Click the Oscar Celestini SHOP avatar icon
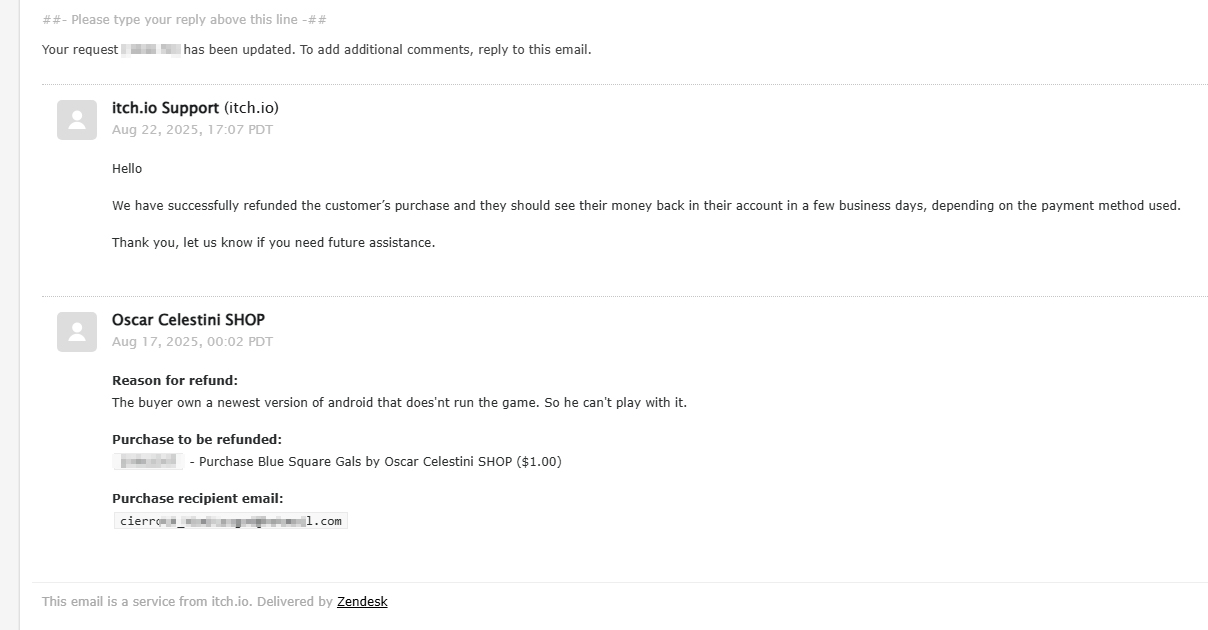 (77, 332)
